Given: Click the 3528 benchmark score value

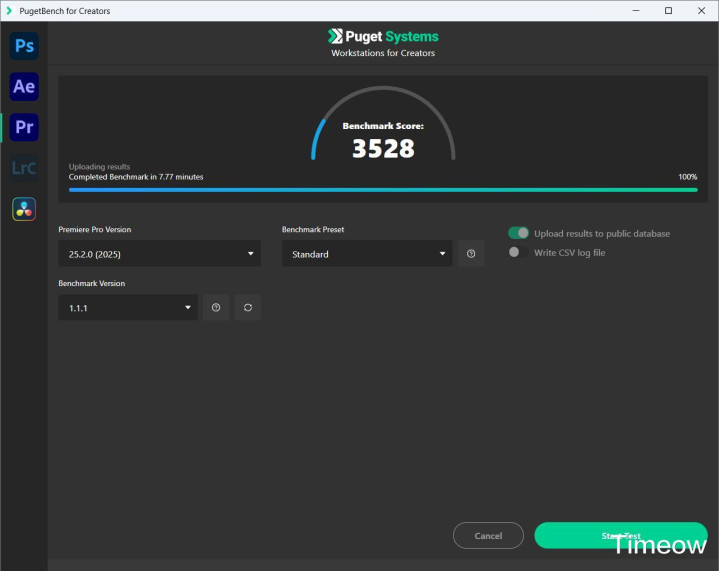Looking at the screenshot, I should pos(383,149).
